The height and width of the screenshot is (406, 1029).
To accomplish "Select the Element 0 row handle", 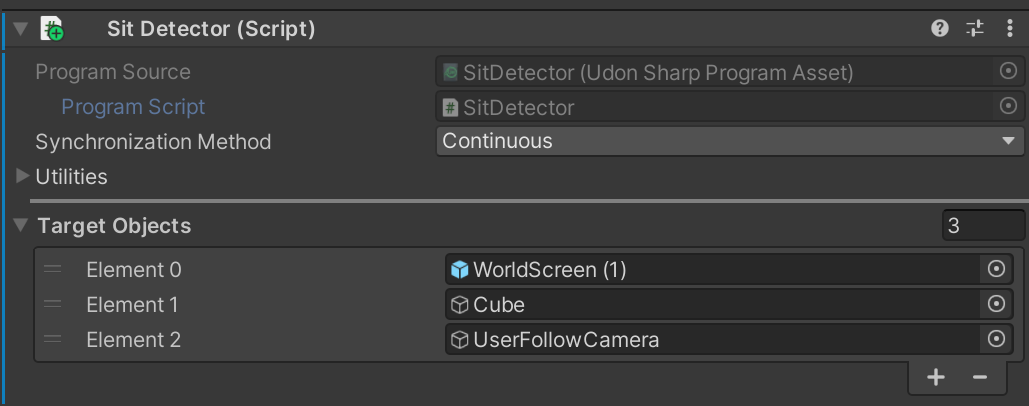I will 52,270.
